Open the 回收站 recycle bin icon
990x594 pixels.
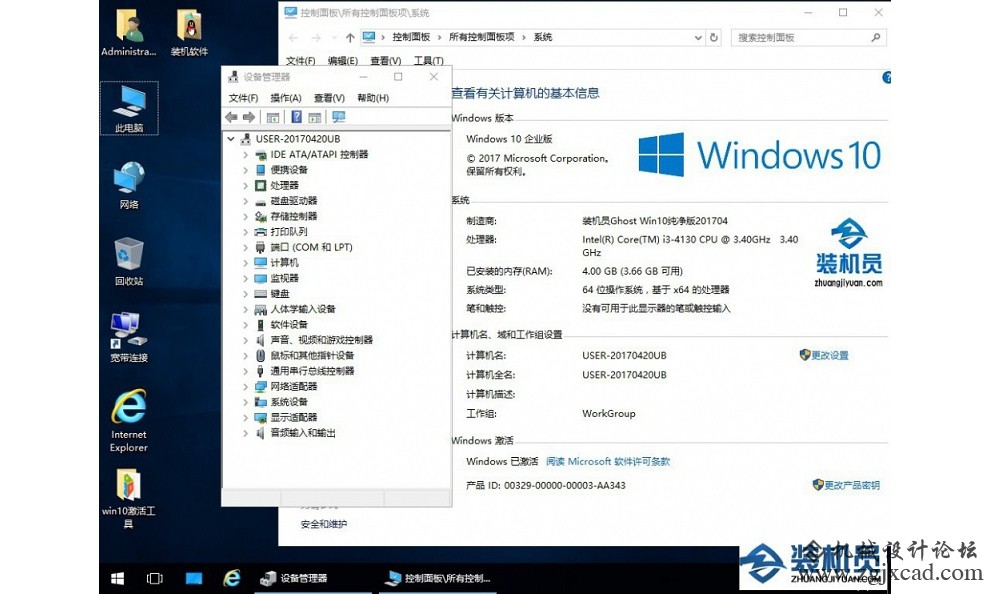(129, 261)
